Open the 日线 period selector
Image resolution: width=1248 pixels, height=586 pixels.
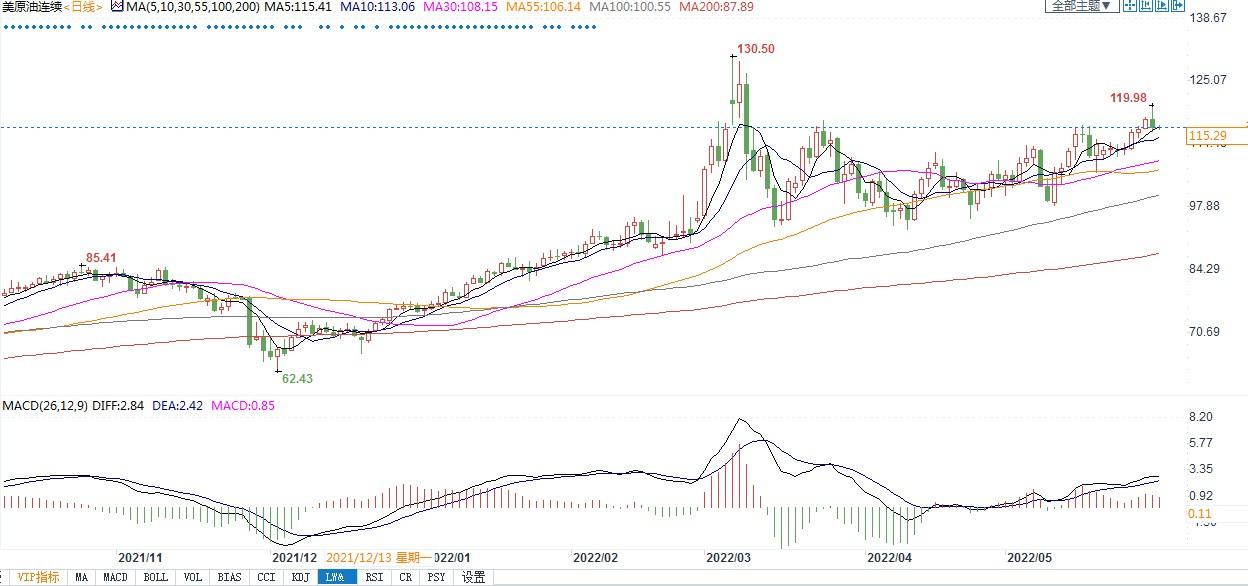coord(83,7)
